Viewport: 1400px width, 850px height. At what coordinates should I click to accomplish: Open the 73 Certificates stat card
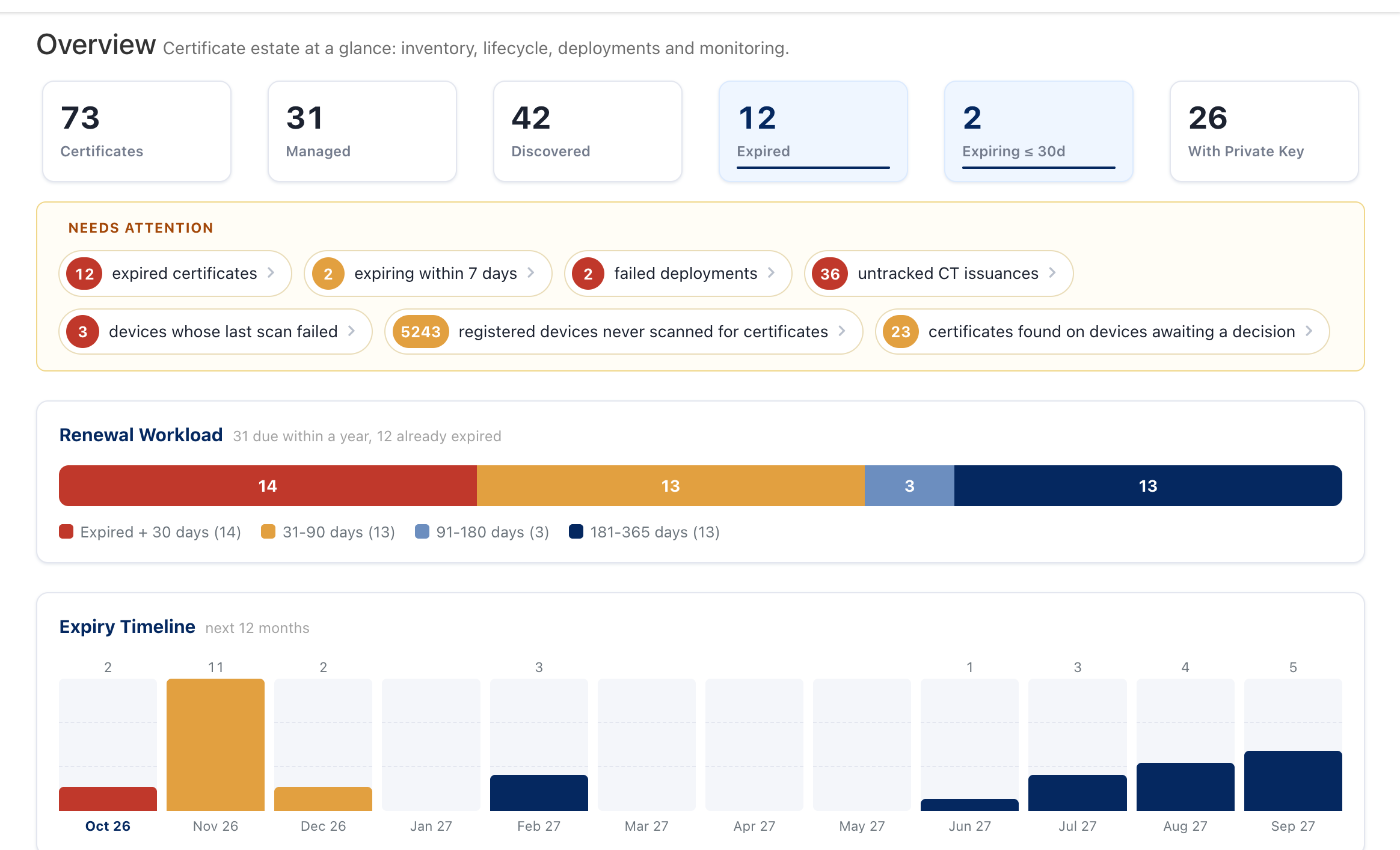click(x=136, y=131)
